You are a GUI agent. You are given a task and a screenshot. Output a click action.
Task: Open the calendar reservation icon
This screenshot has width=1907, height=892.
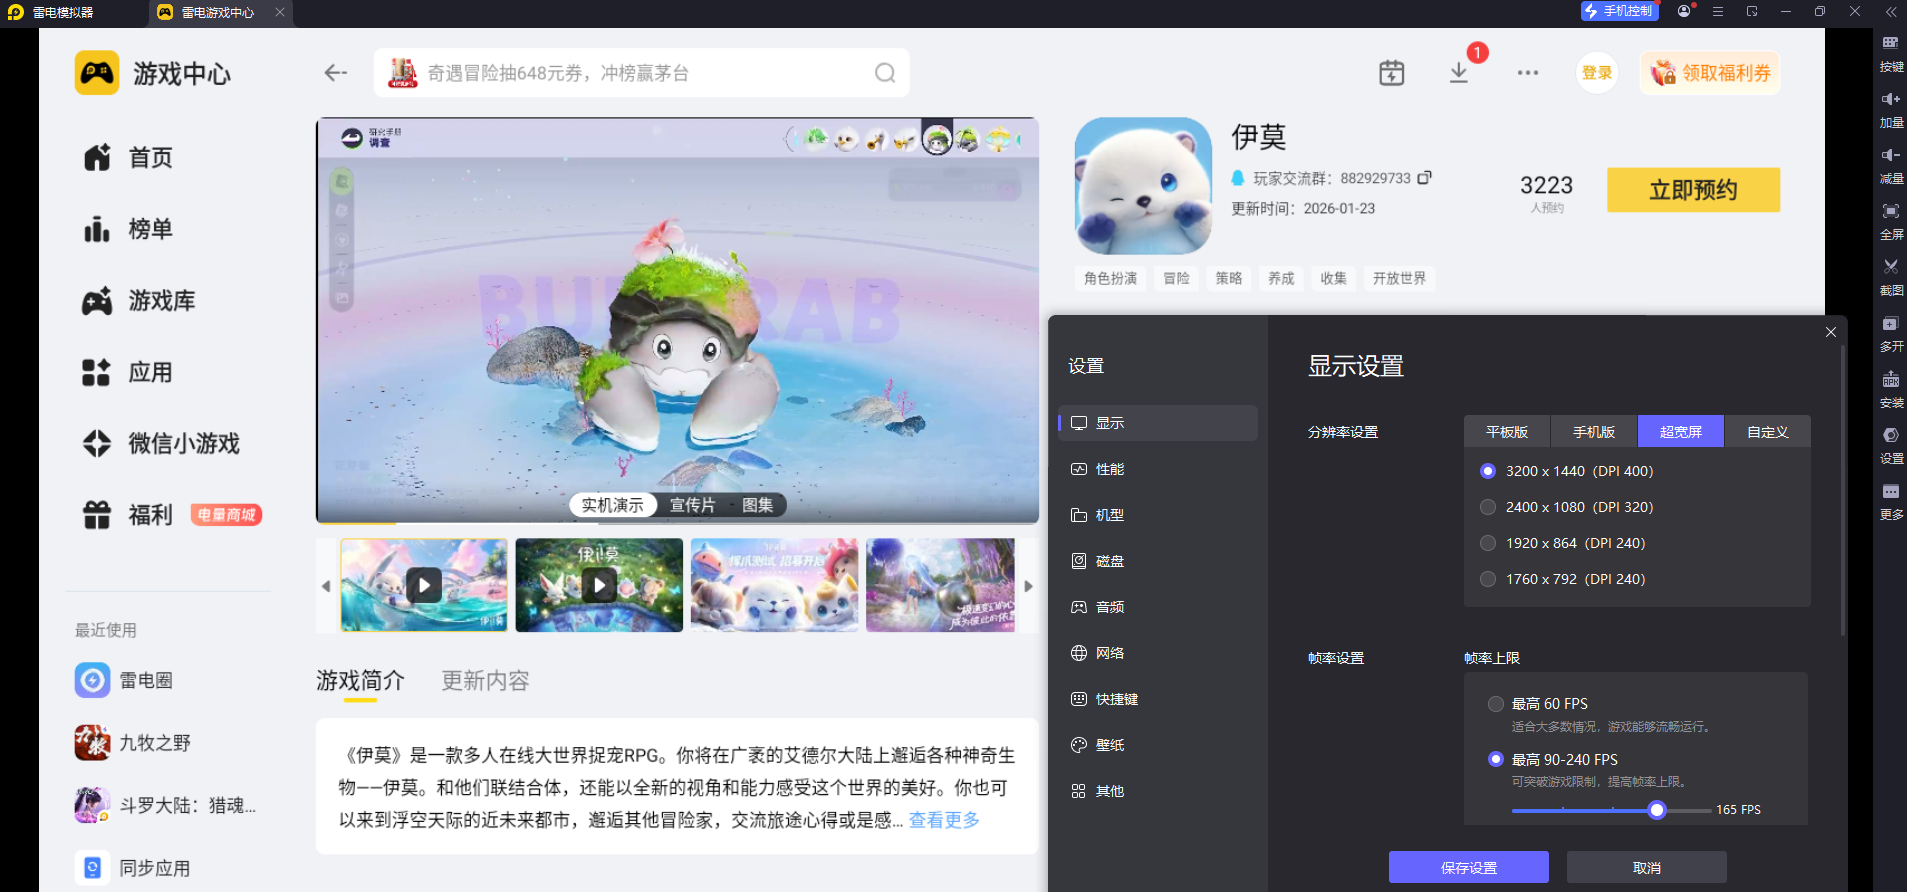click(1392, 73)
